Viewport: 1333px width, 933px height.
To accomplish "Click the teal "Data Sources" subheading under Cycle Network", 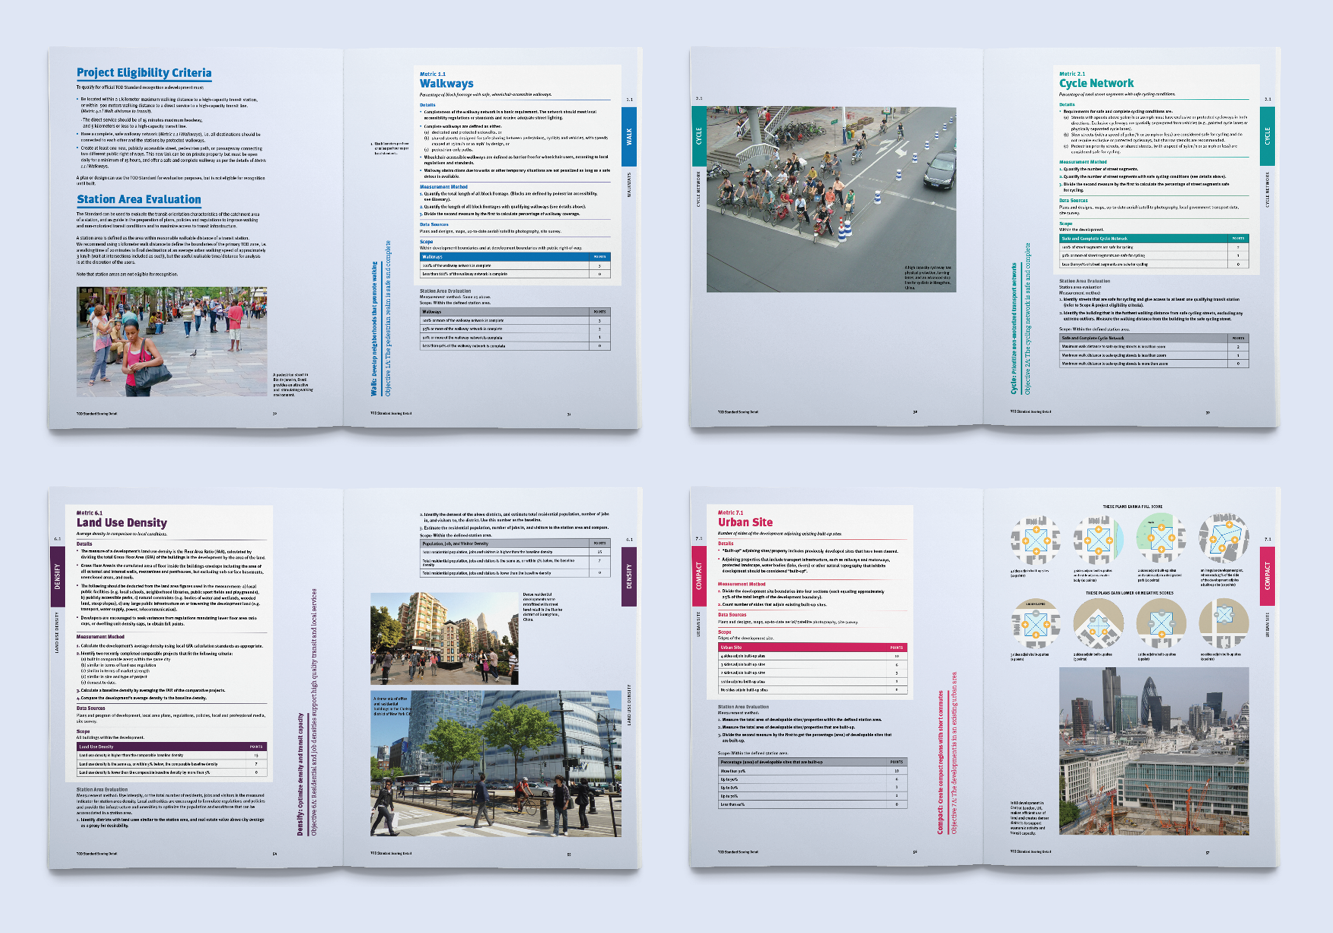I will click(x=1073, y=201).
